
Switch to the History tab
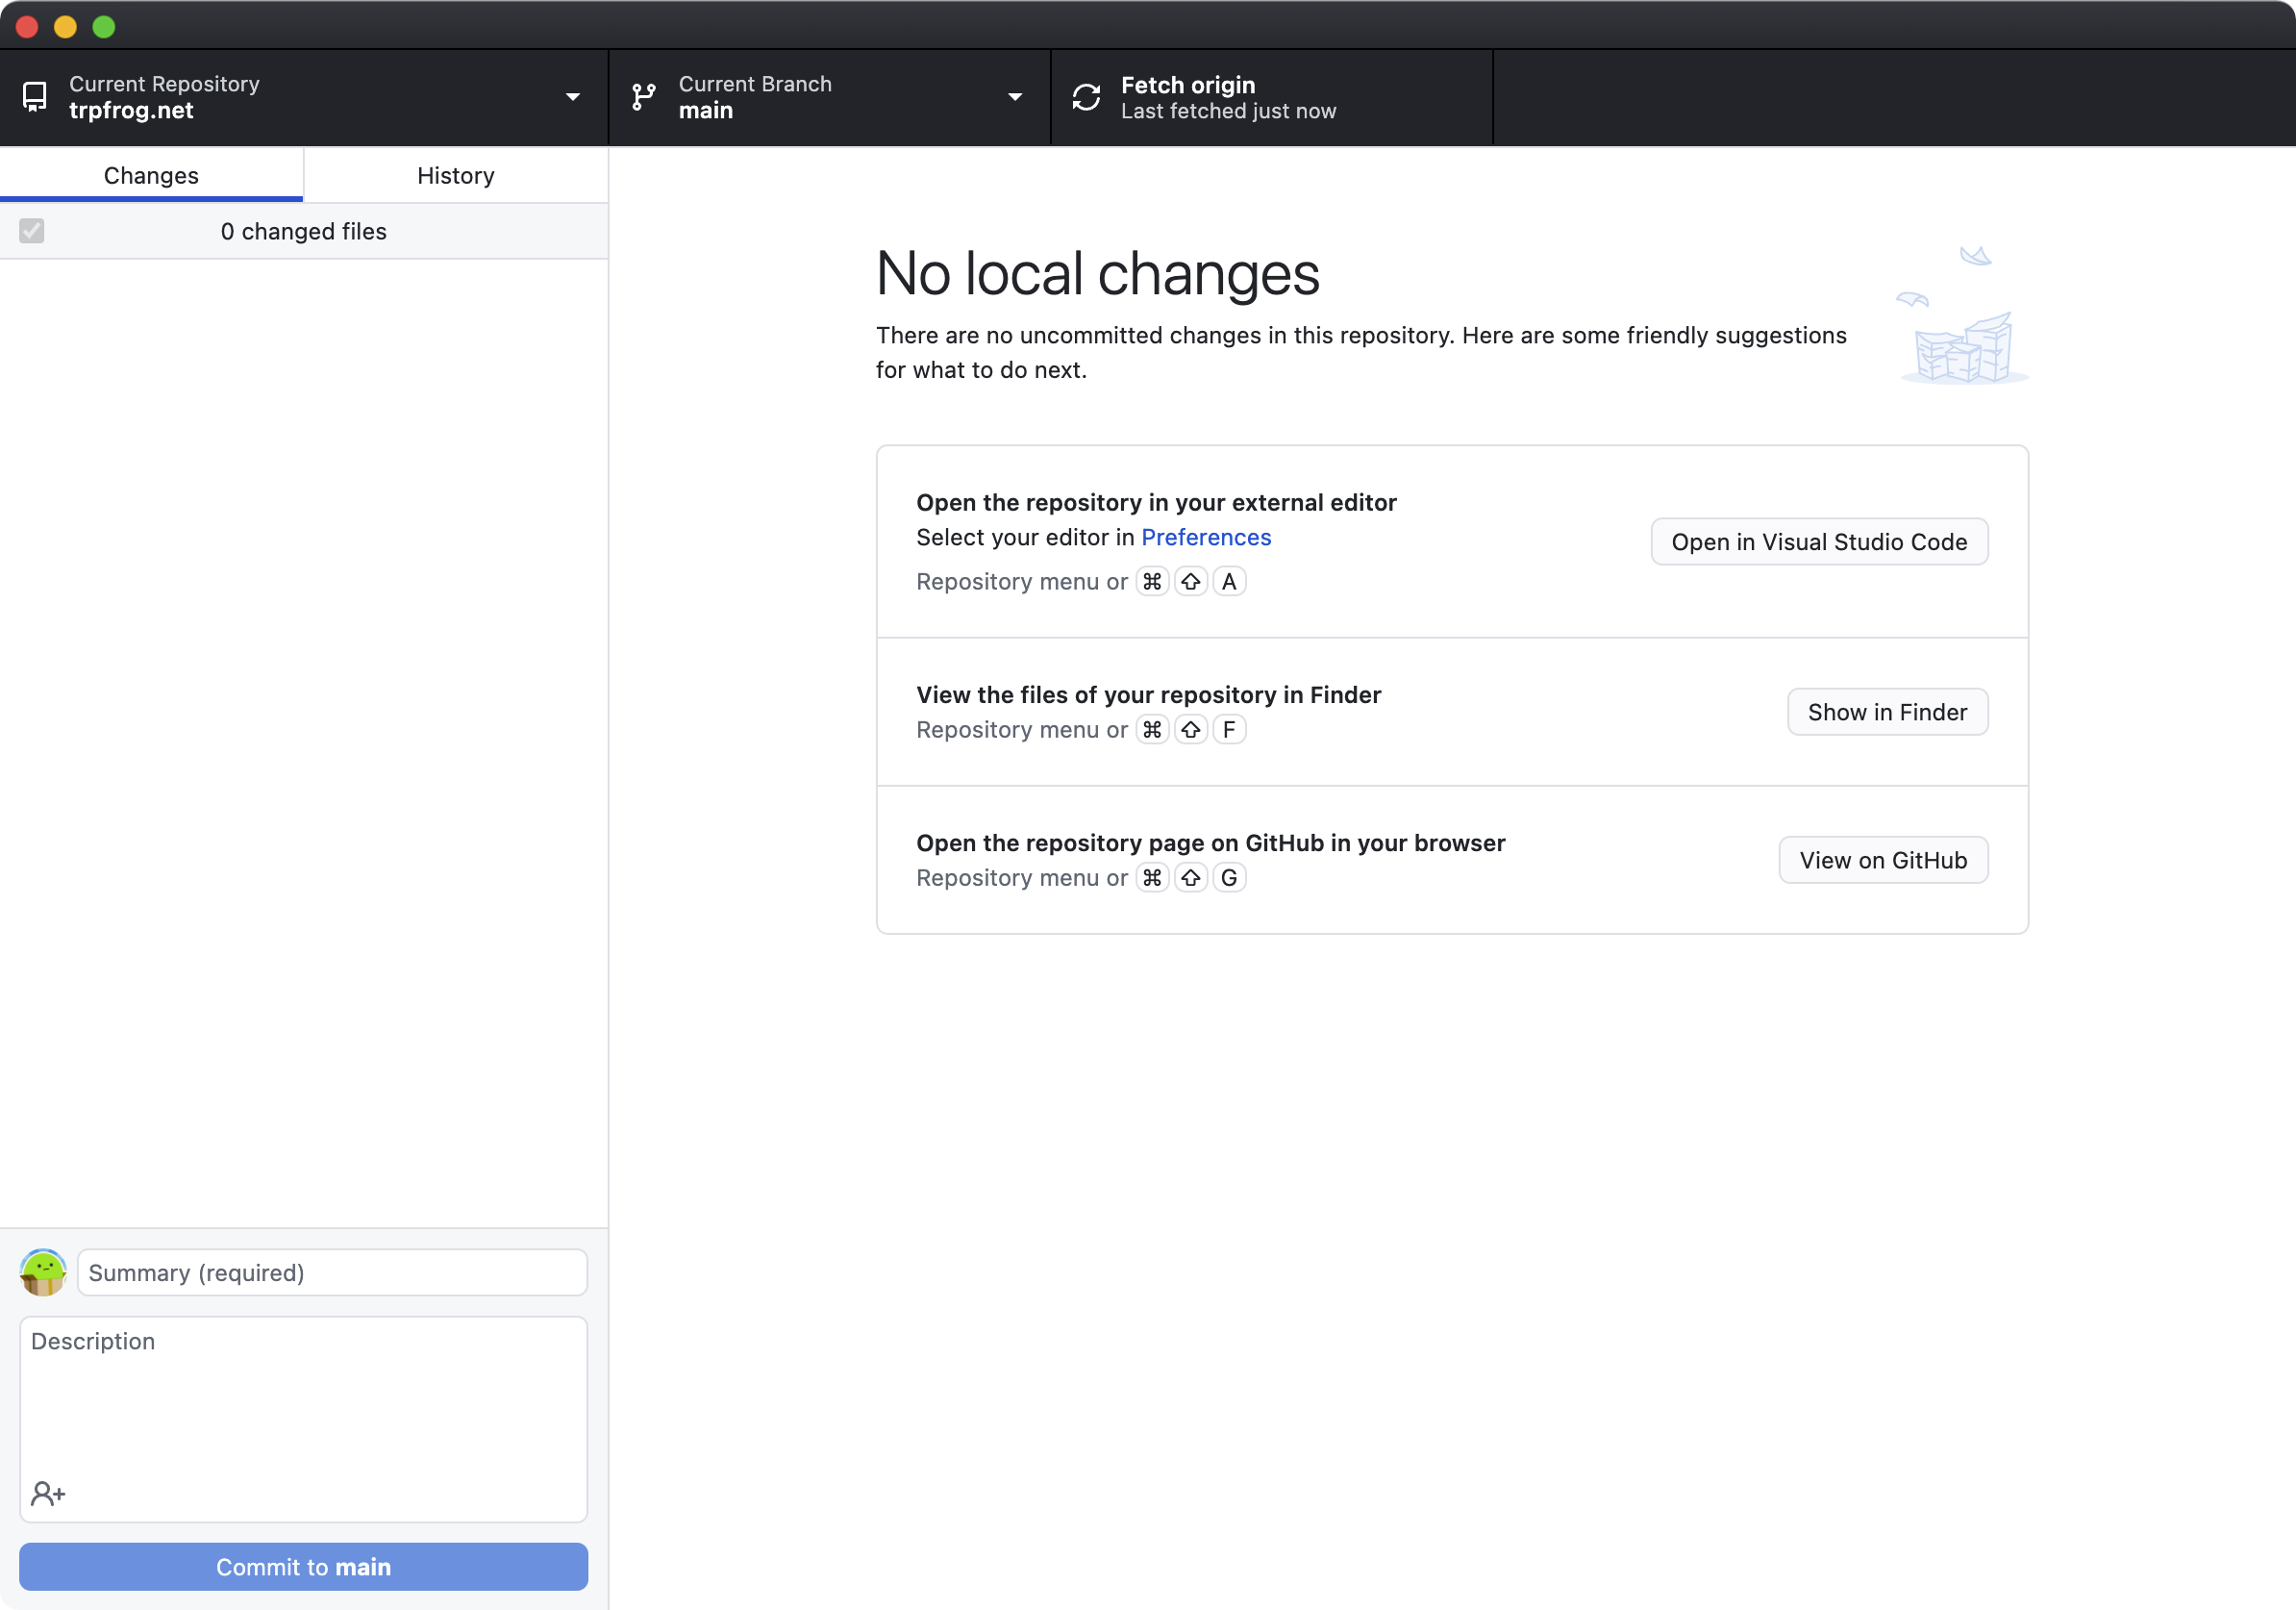click(456, 176)
